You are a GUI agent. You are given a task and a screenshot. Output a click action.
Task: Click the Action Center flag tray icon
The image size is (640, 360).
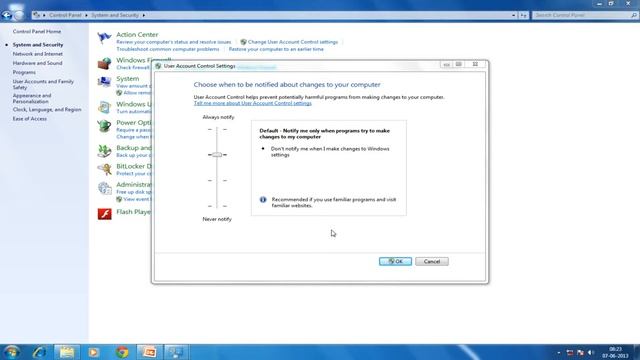pyautogui.click(x=580, y=353)
